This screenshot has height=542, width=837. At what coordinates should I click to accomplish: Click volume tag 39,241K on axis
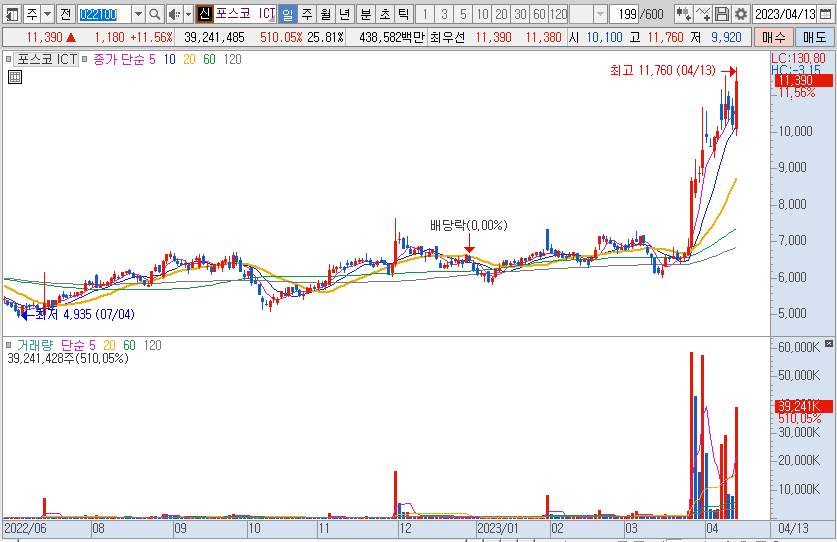point(803,406)
